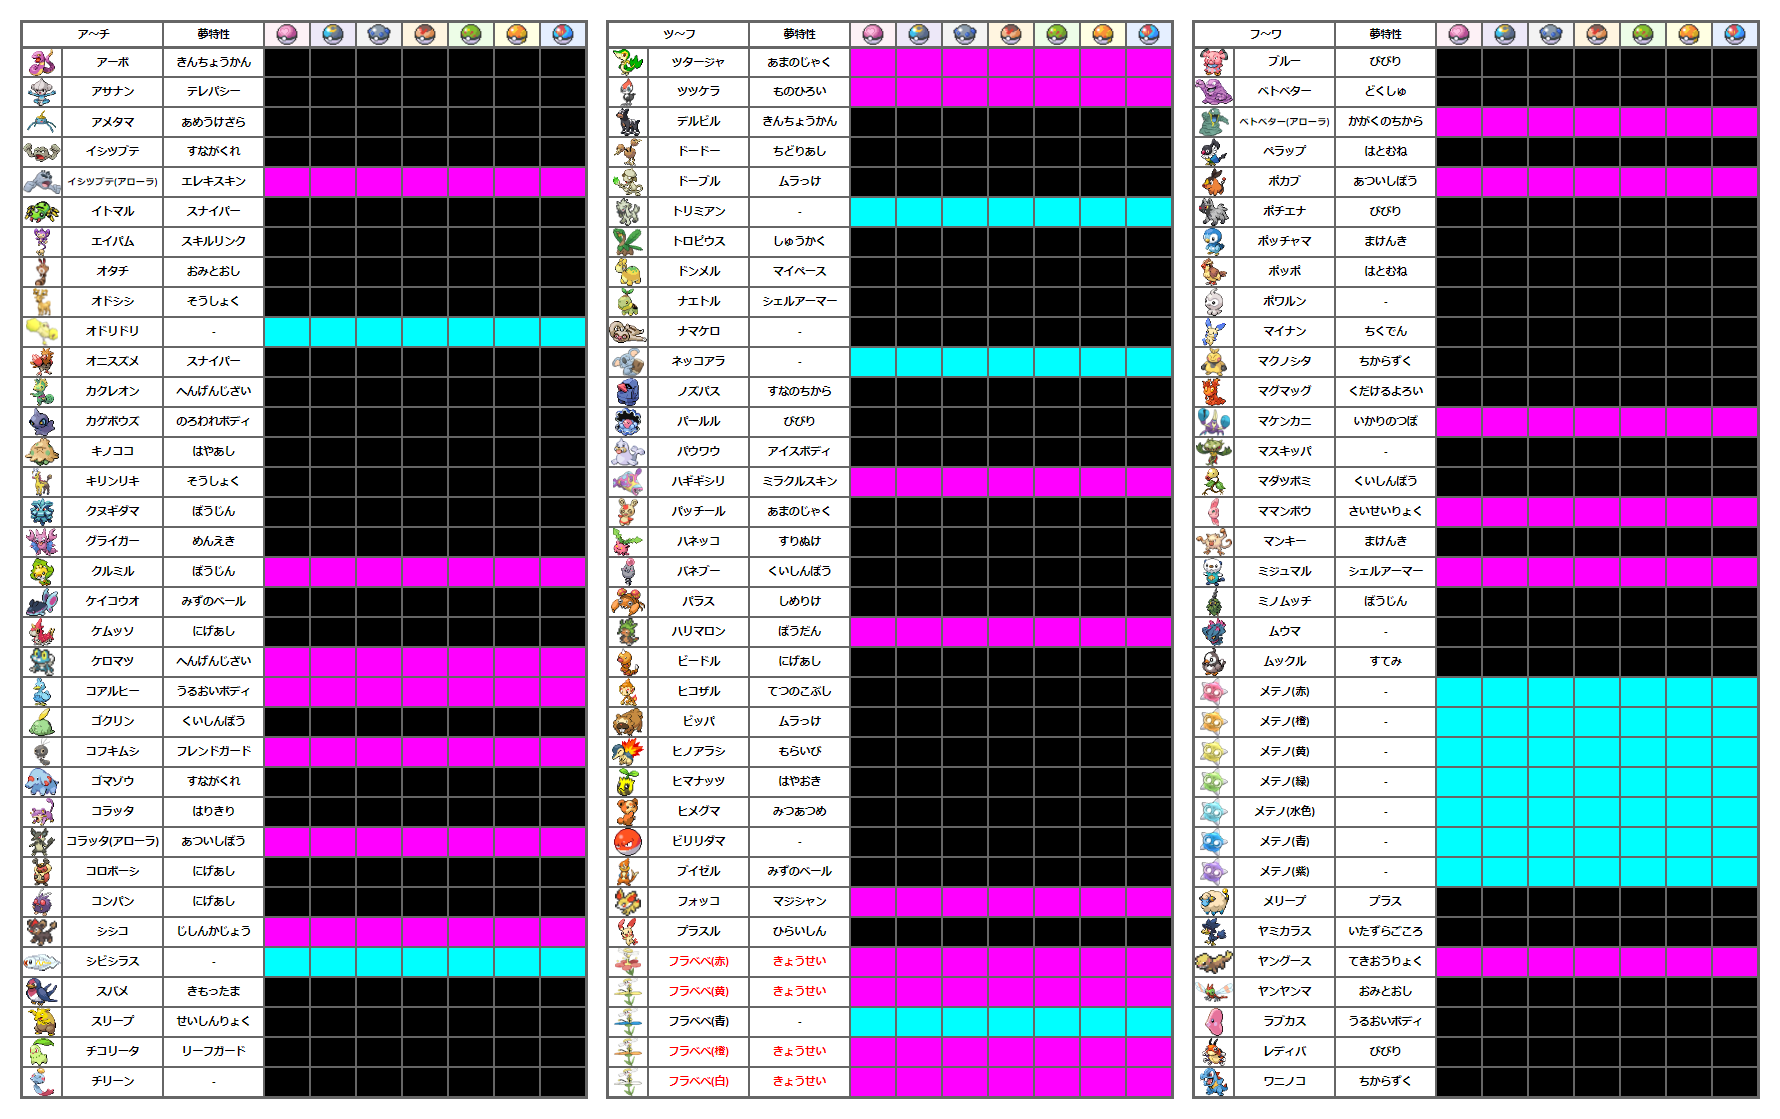1780x1119 pixels.
Task: Click the テレパシー ability cell
Action: coord(213,92)
